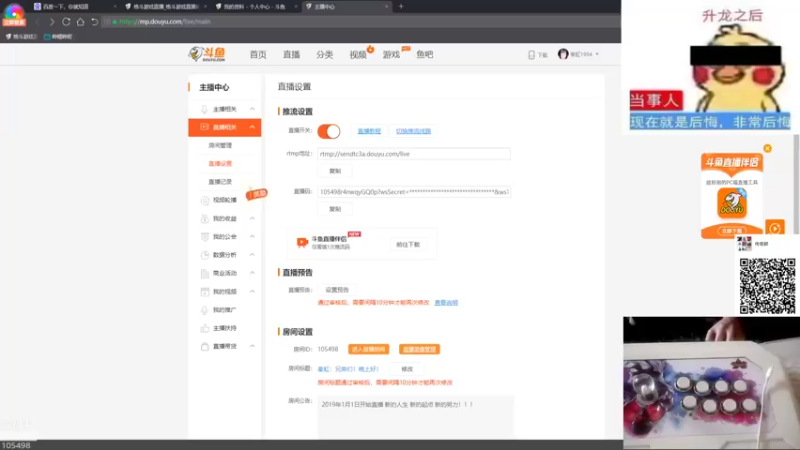Click the 切换推流线路 link
Screen dimensions: 800x450
[x=413, y=131]
